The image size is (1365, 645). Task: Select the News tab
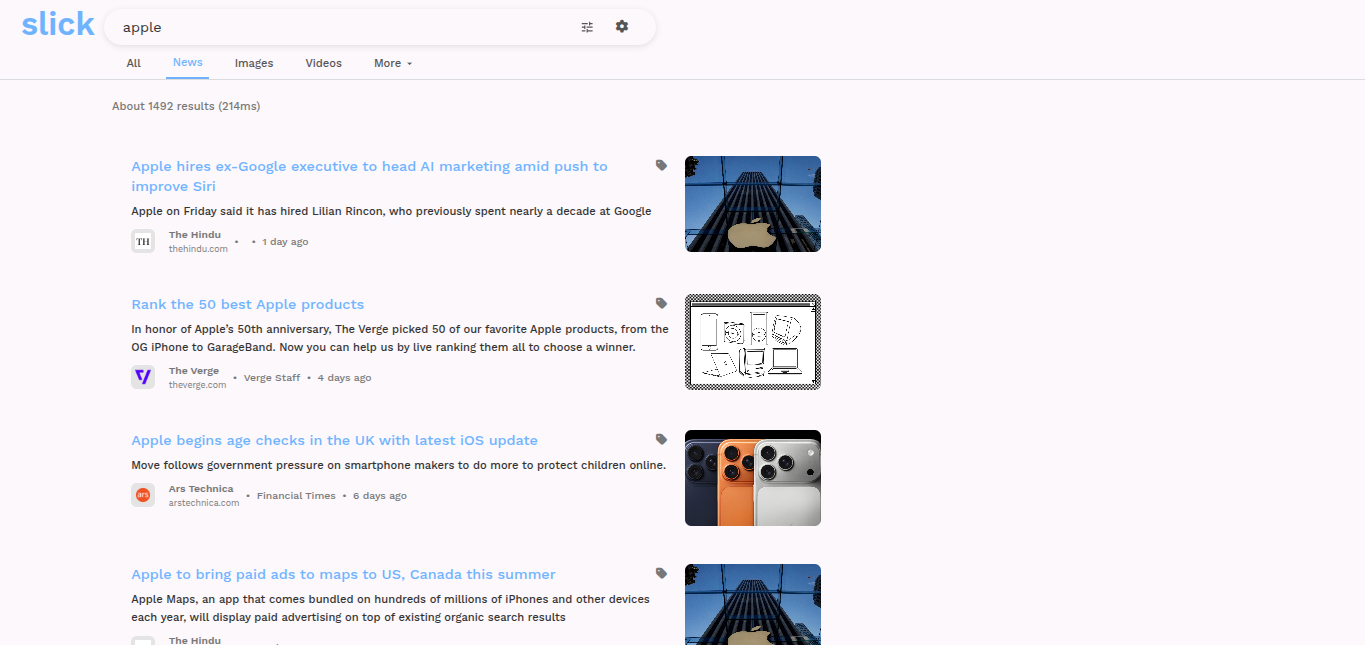(188, 62)
